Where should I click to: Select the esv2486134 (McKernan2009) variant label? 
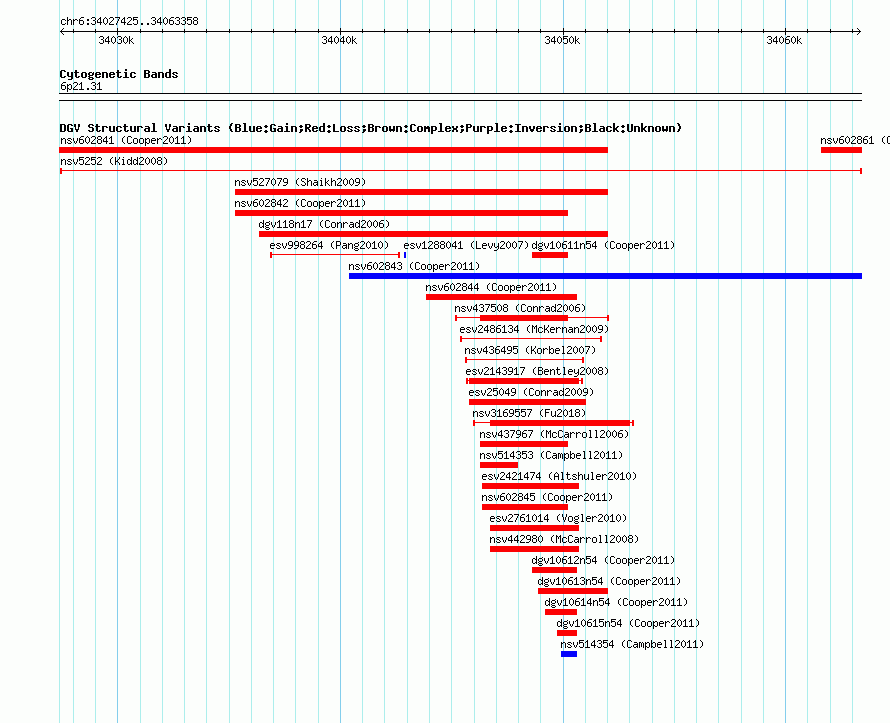click(x=534, y=329)
